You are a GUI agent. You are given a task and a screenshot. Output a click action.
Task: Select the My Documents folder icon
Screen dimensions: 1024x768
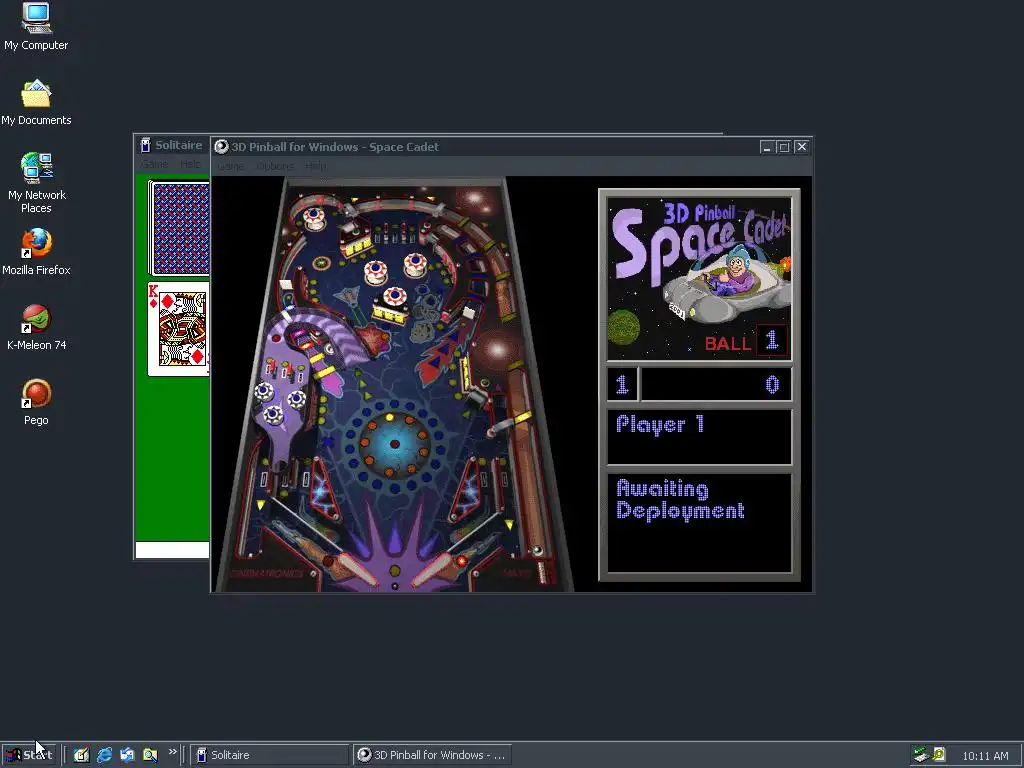[x=36, y=103]
